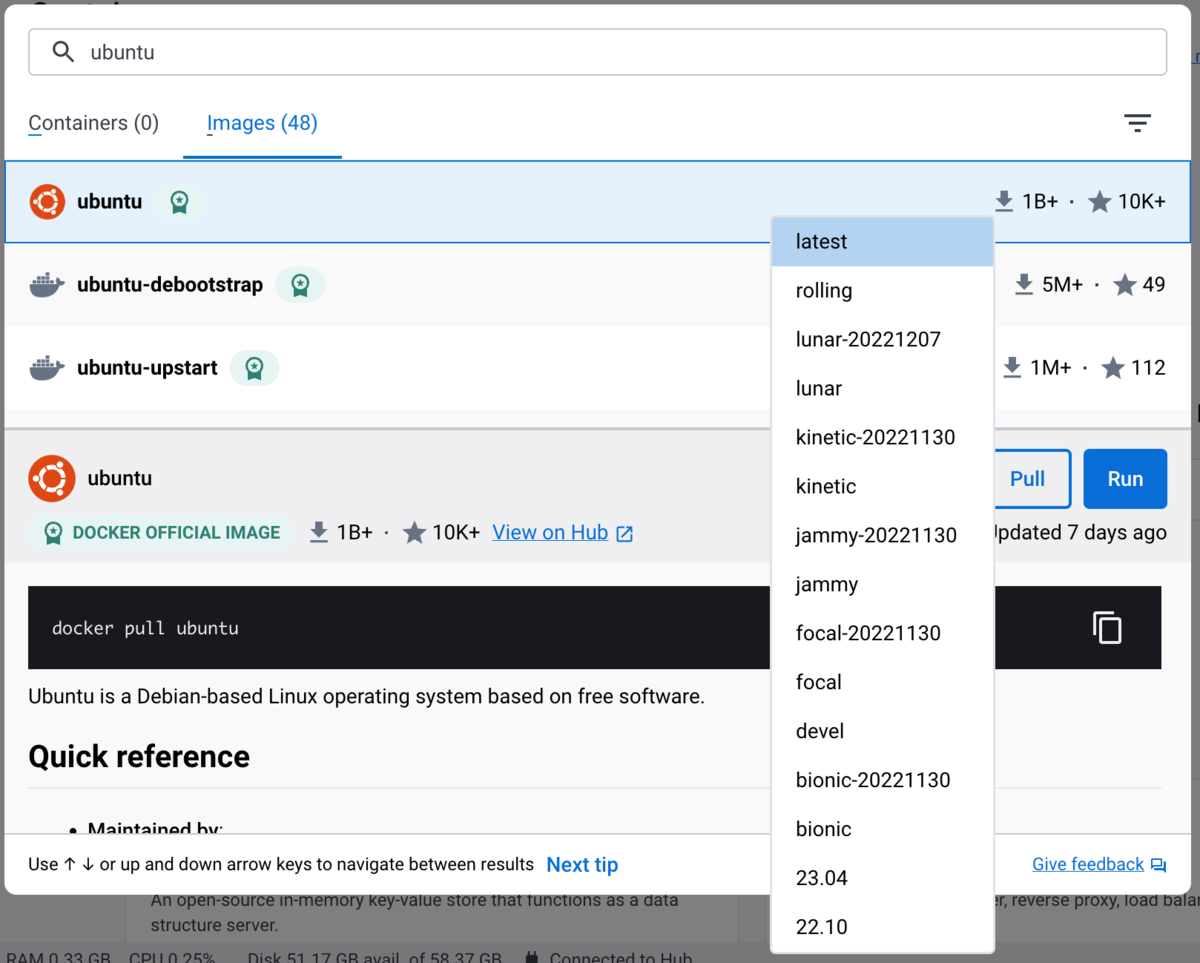Click official image badge beside ubuntu result
Screen dimensions: 1200x963
(x=179, y=202)
